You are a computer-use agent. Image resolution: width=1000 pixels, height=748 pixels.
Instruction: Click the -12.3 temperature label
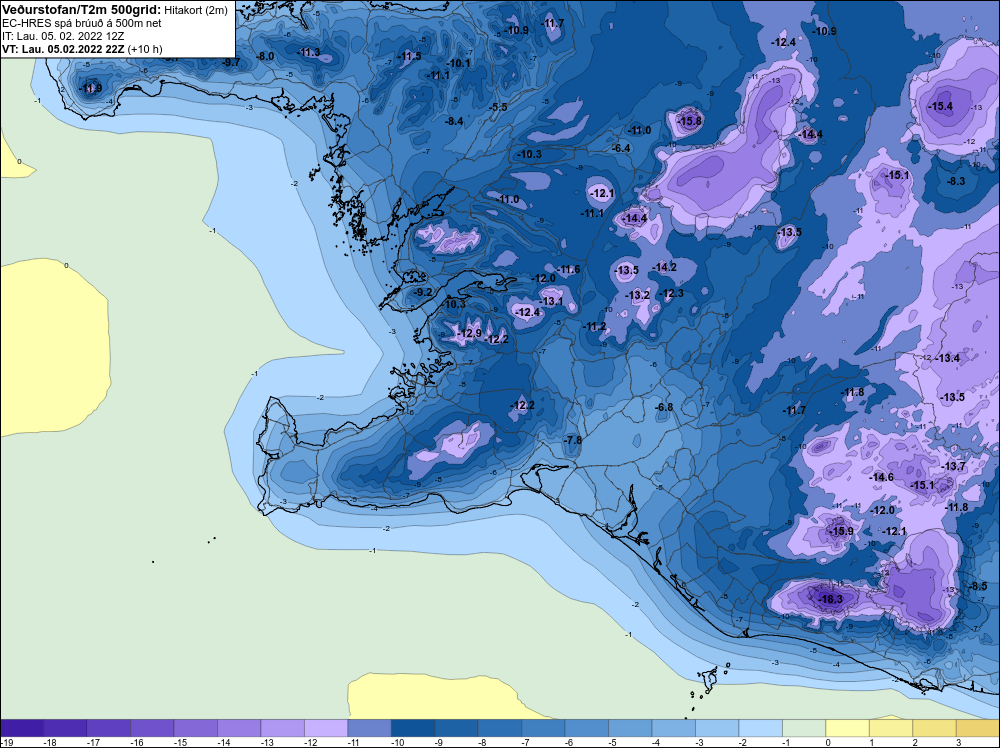[x=671, y=293]
